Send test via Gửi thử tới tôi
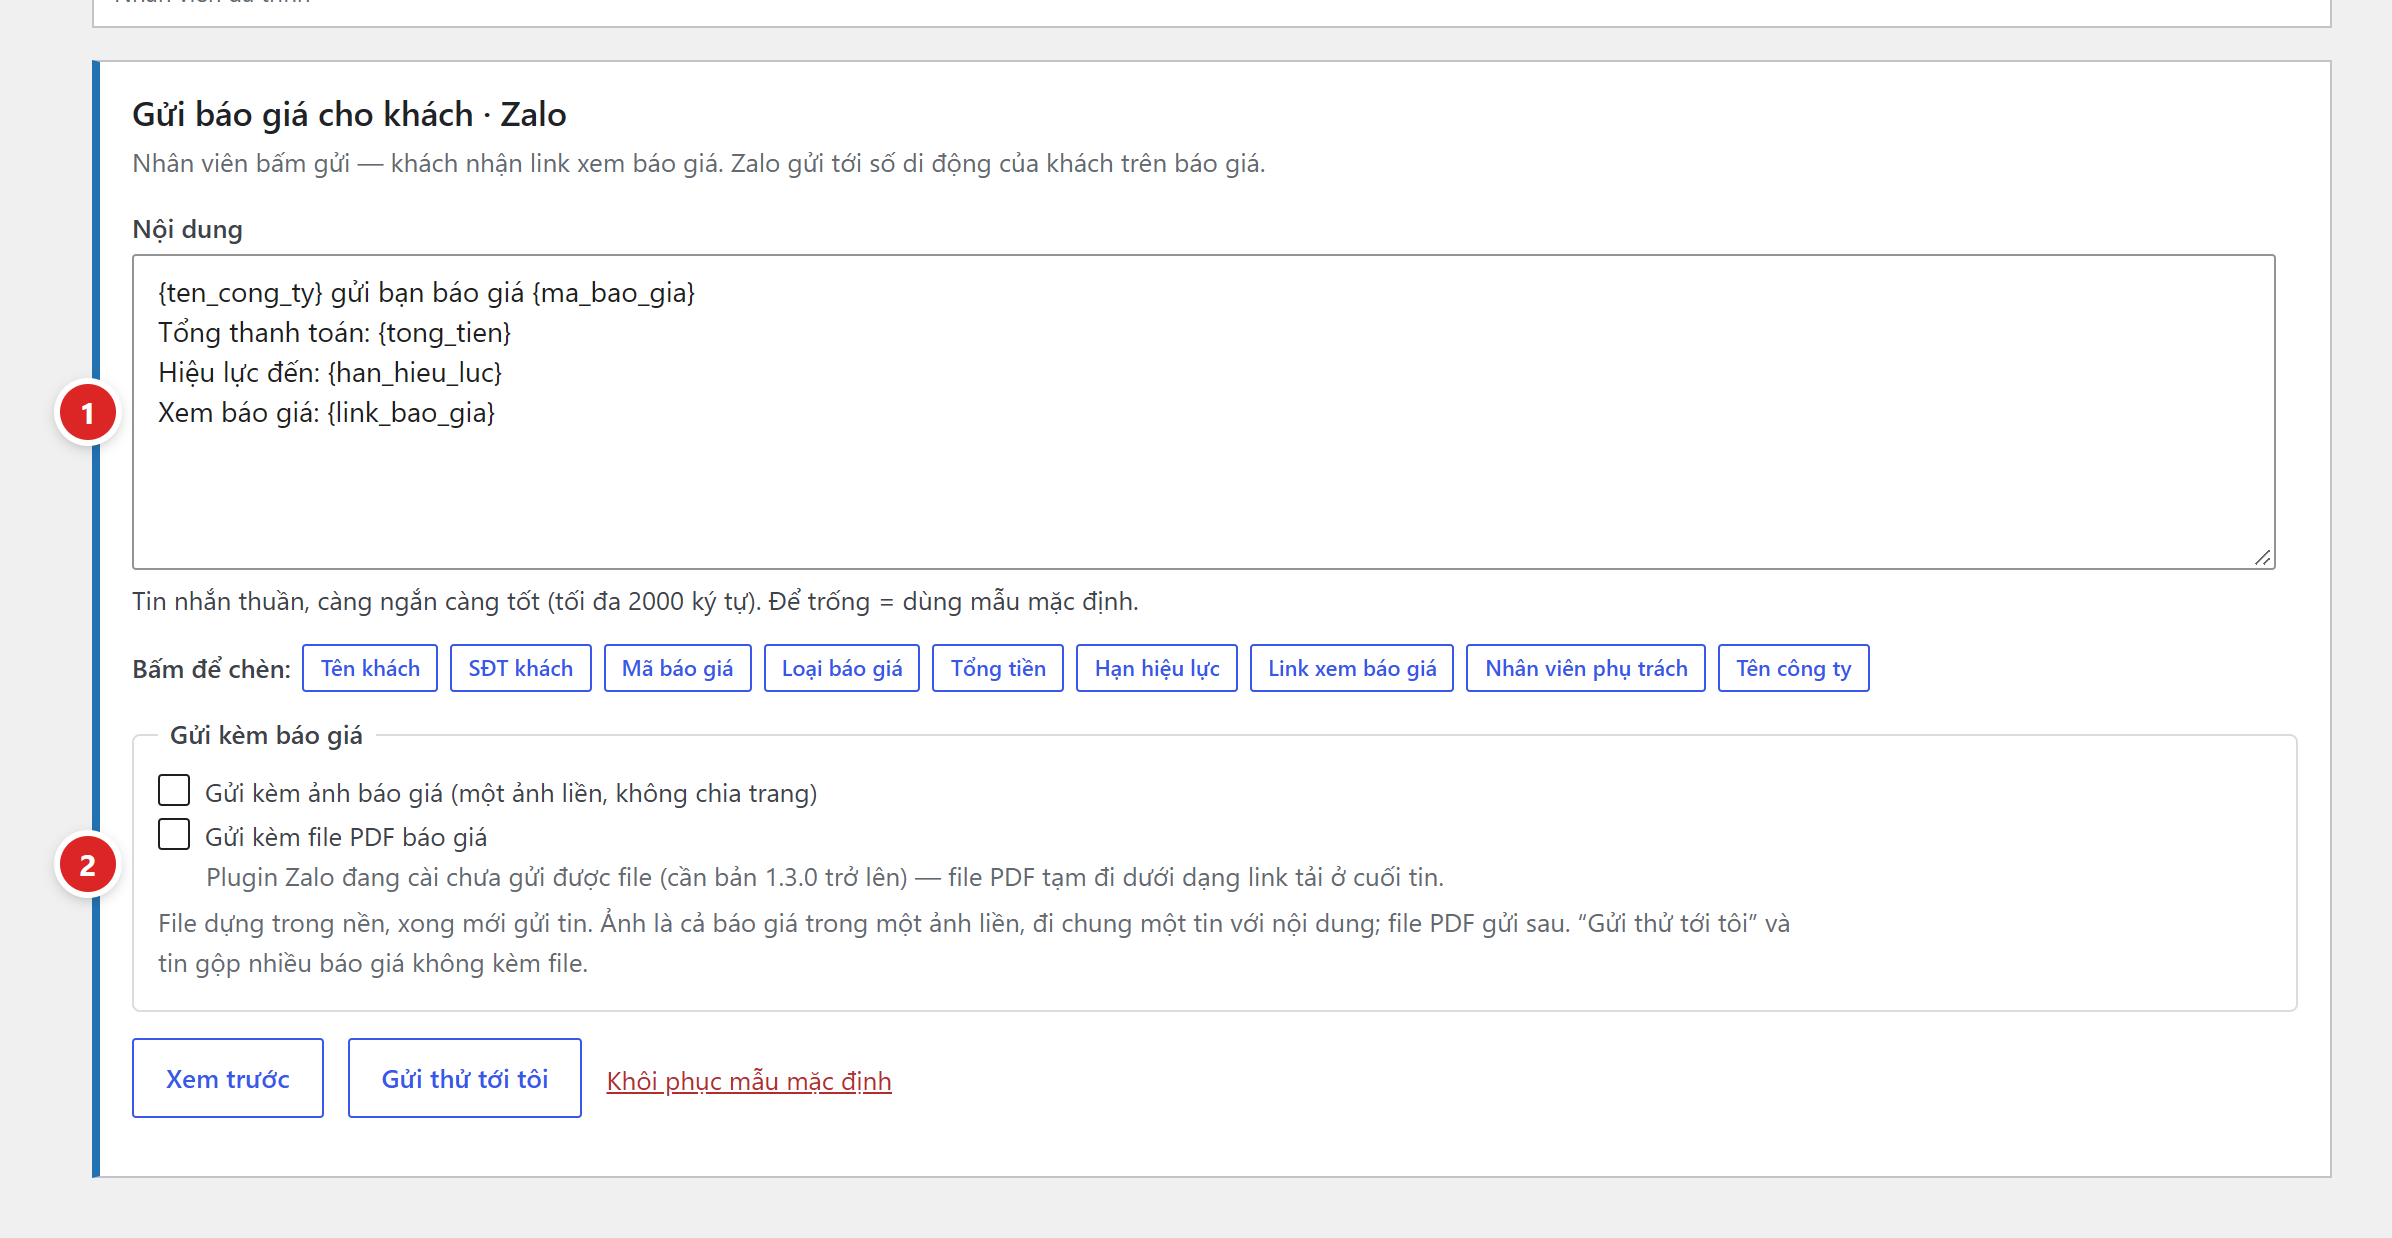 [465, 1078]
